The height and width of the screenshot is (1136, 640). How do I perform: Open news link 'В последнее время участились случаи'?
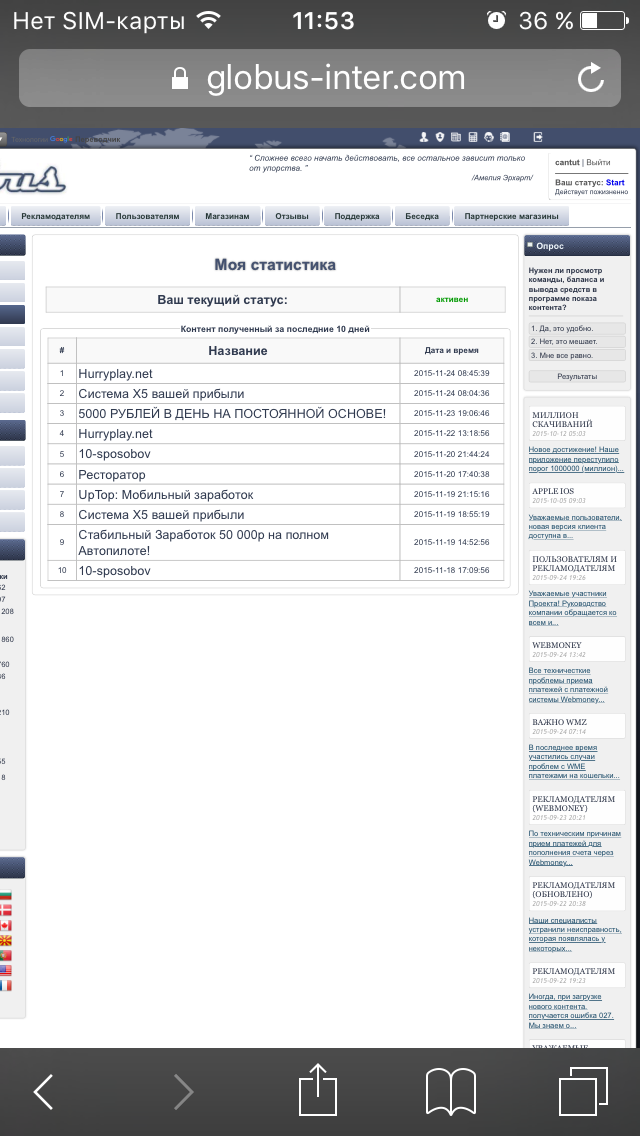point(574,761)
